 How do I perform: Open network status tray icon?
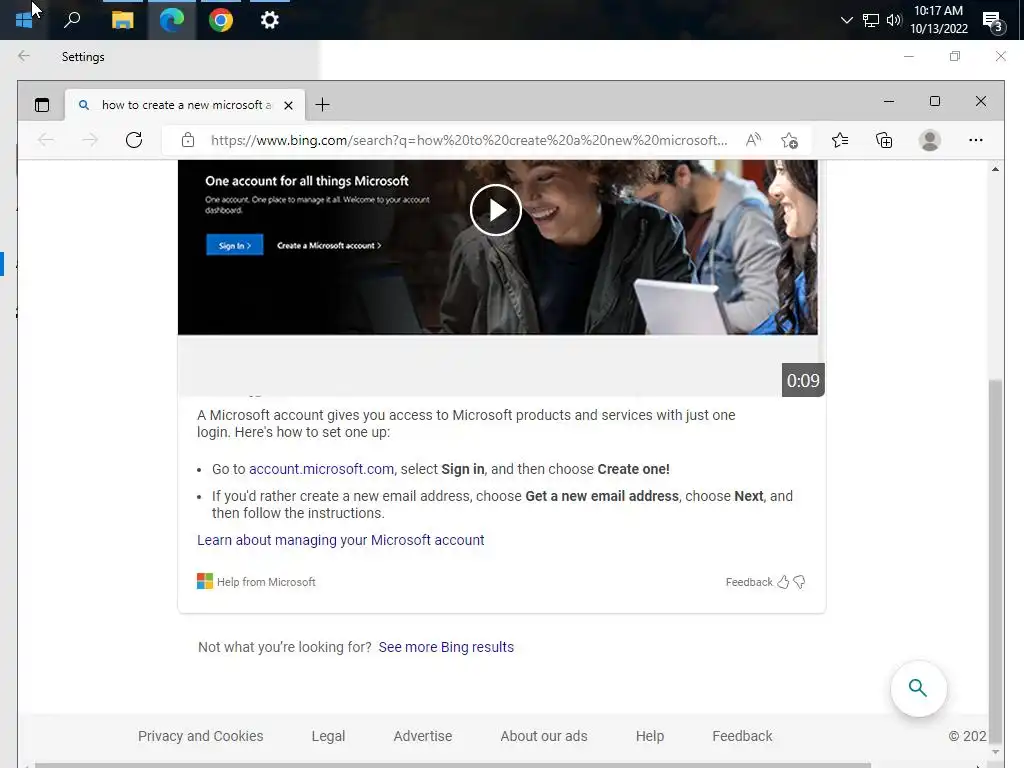click(871, 20)
